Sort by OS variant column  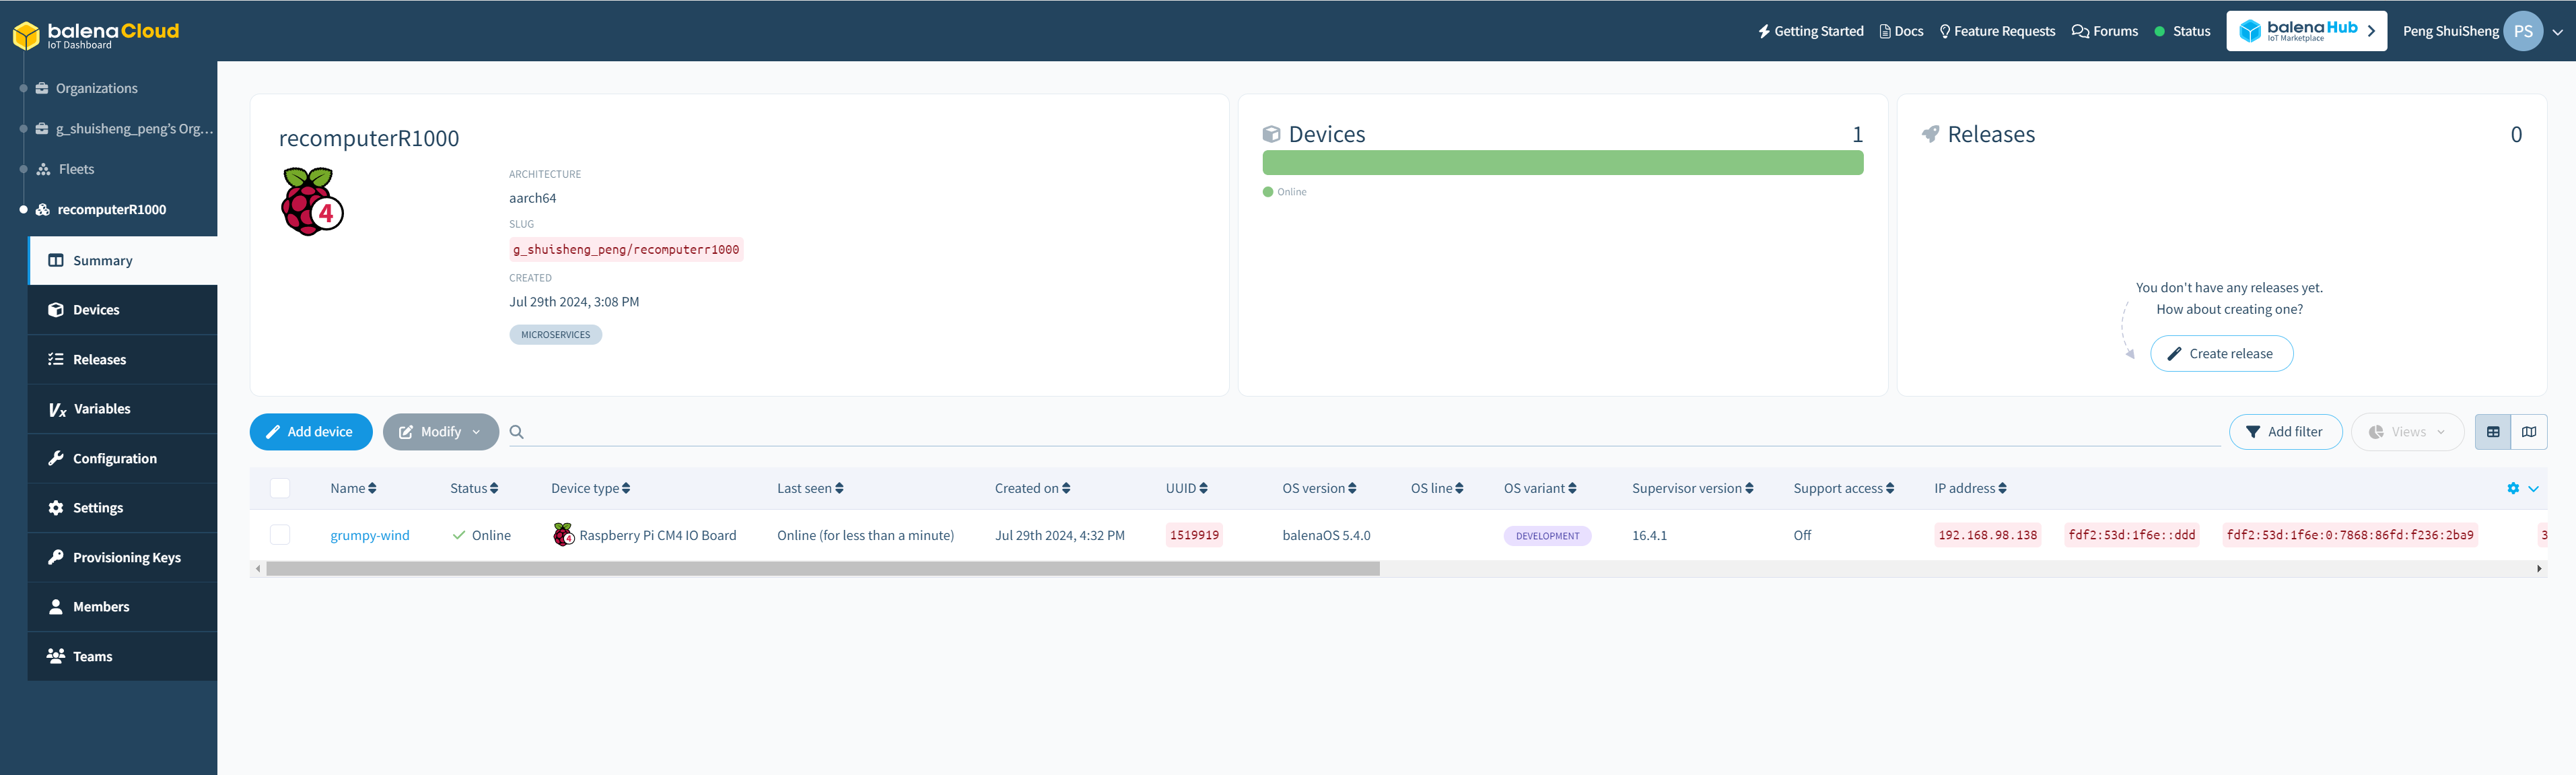[1540, 489]
